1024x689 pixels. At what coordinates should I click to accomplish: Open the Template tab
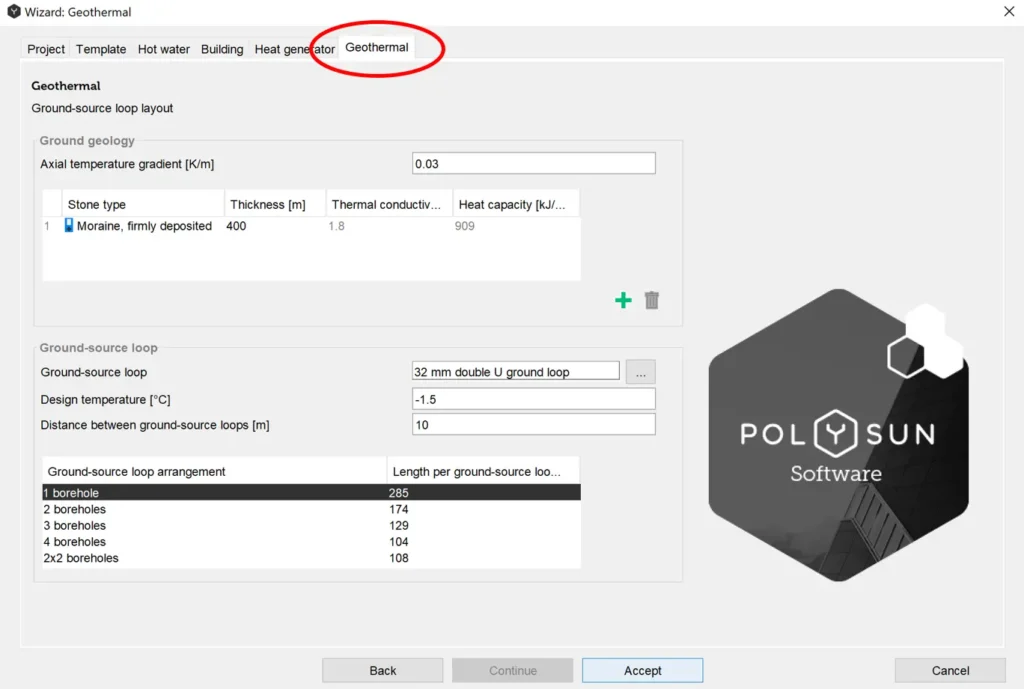click(101, 49)
